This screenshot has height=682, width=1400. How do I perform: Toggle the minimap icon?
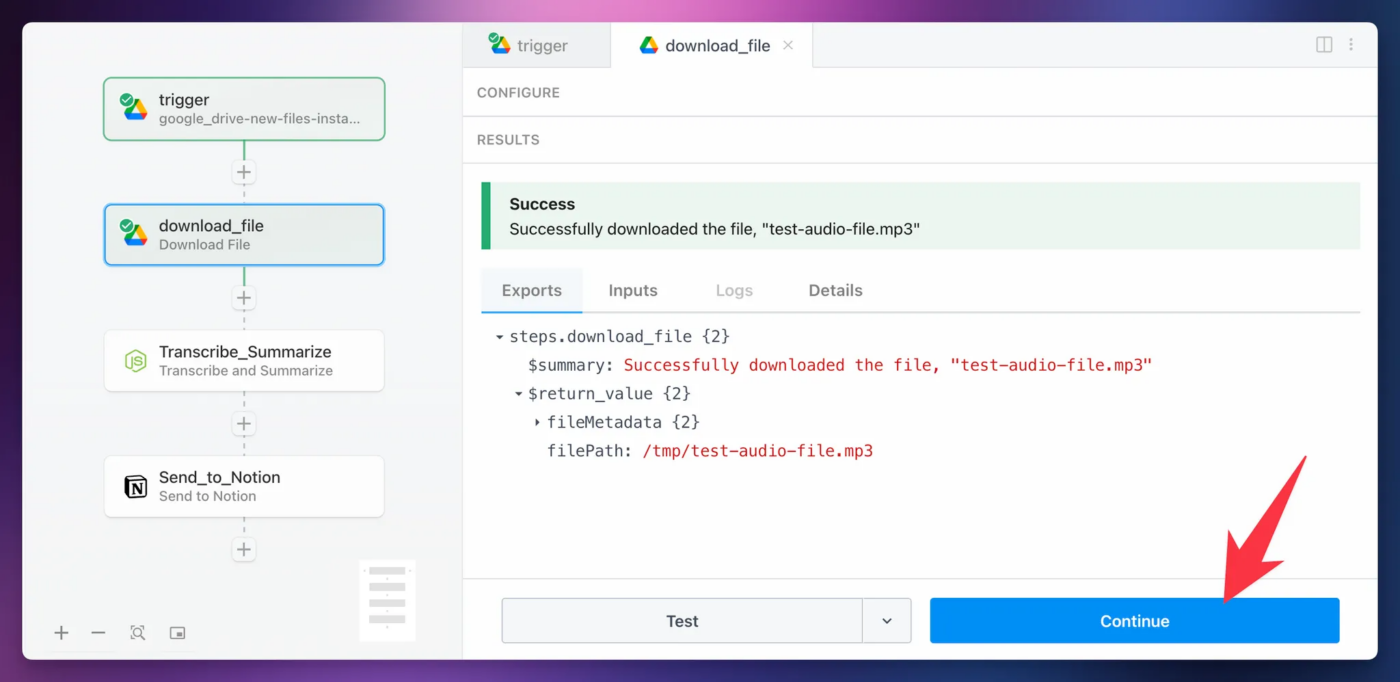point(177,633)
